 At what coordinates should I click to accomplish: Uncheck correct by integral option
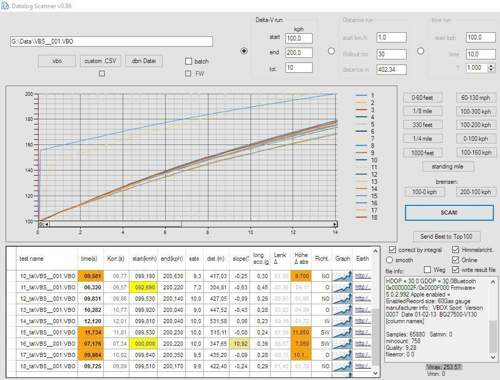coord(392,249)
